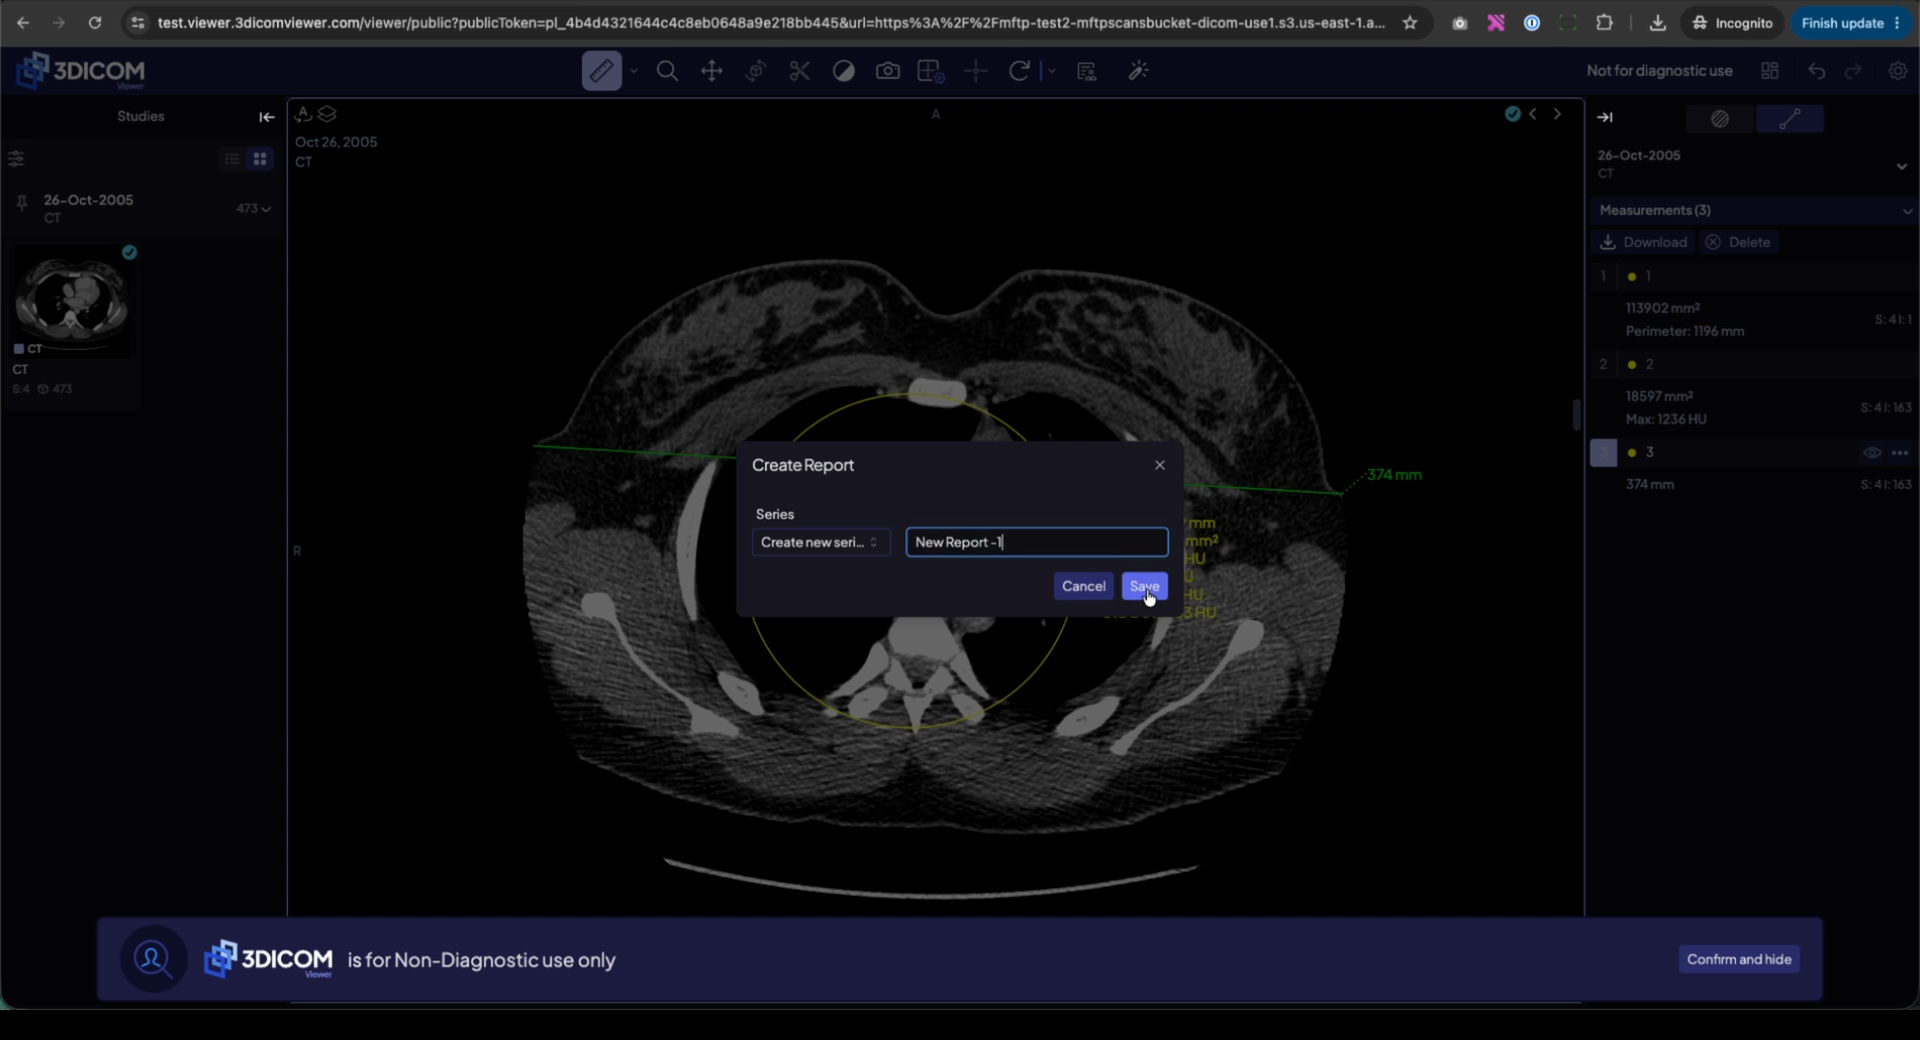The height and width of the screenshot is (1040, 1920).
Task: Open the Create new series dropdown
Action: pos(820,542)
